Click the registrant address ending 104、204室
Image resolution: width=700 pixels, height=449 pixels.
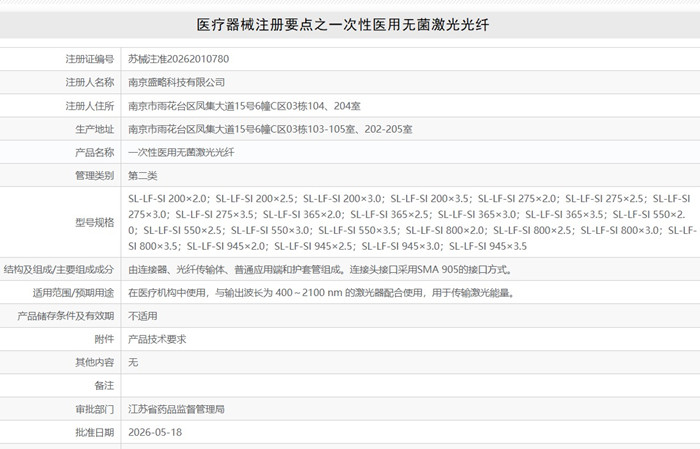click(x=244, y=106)
